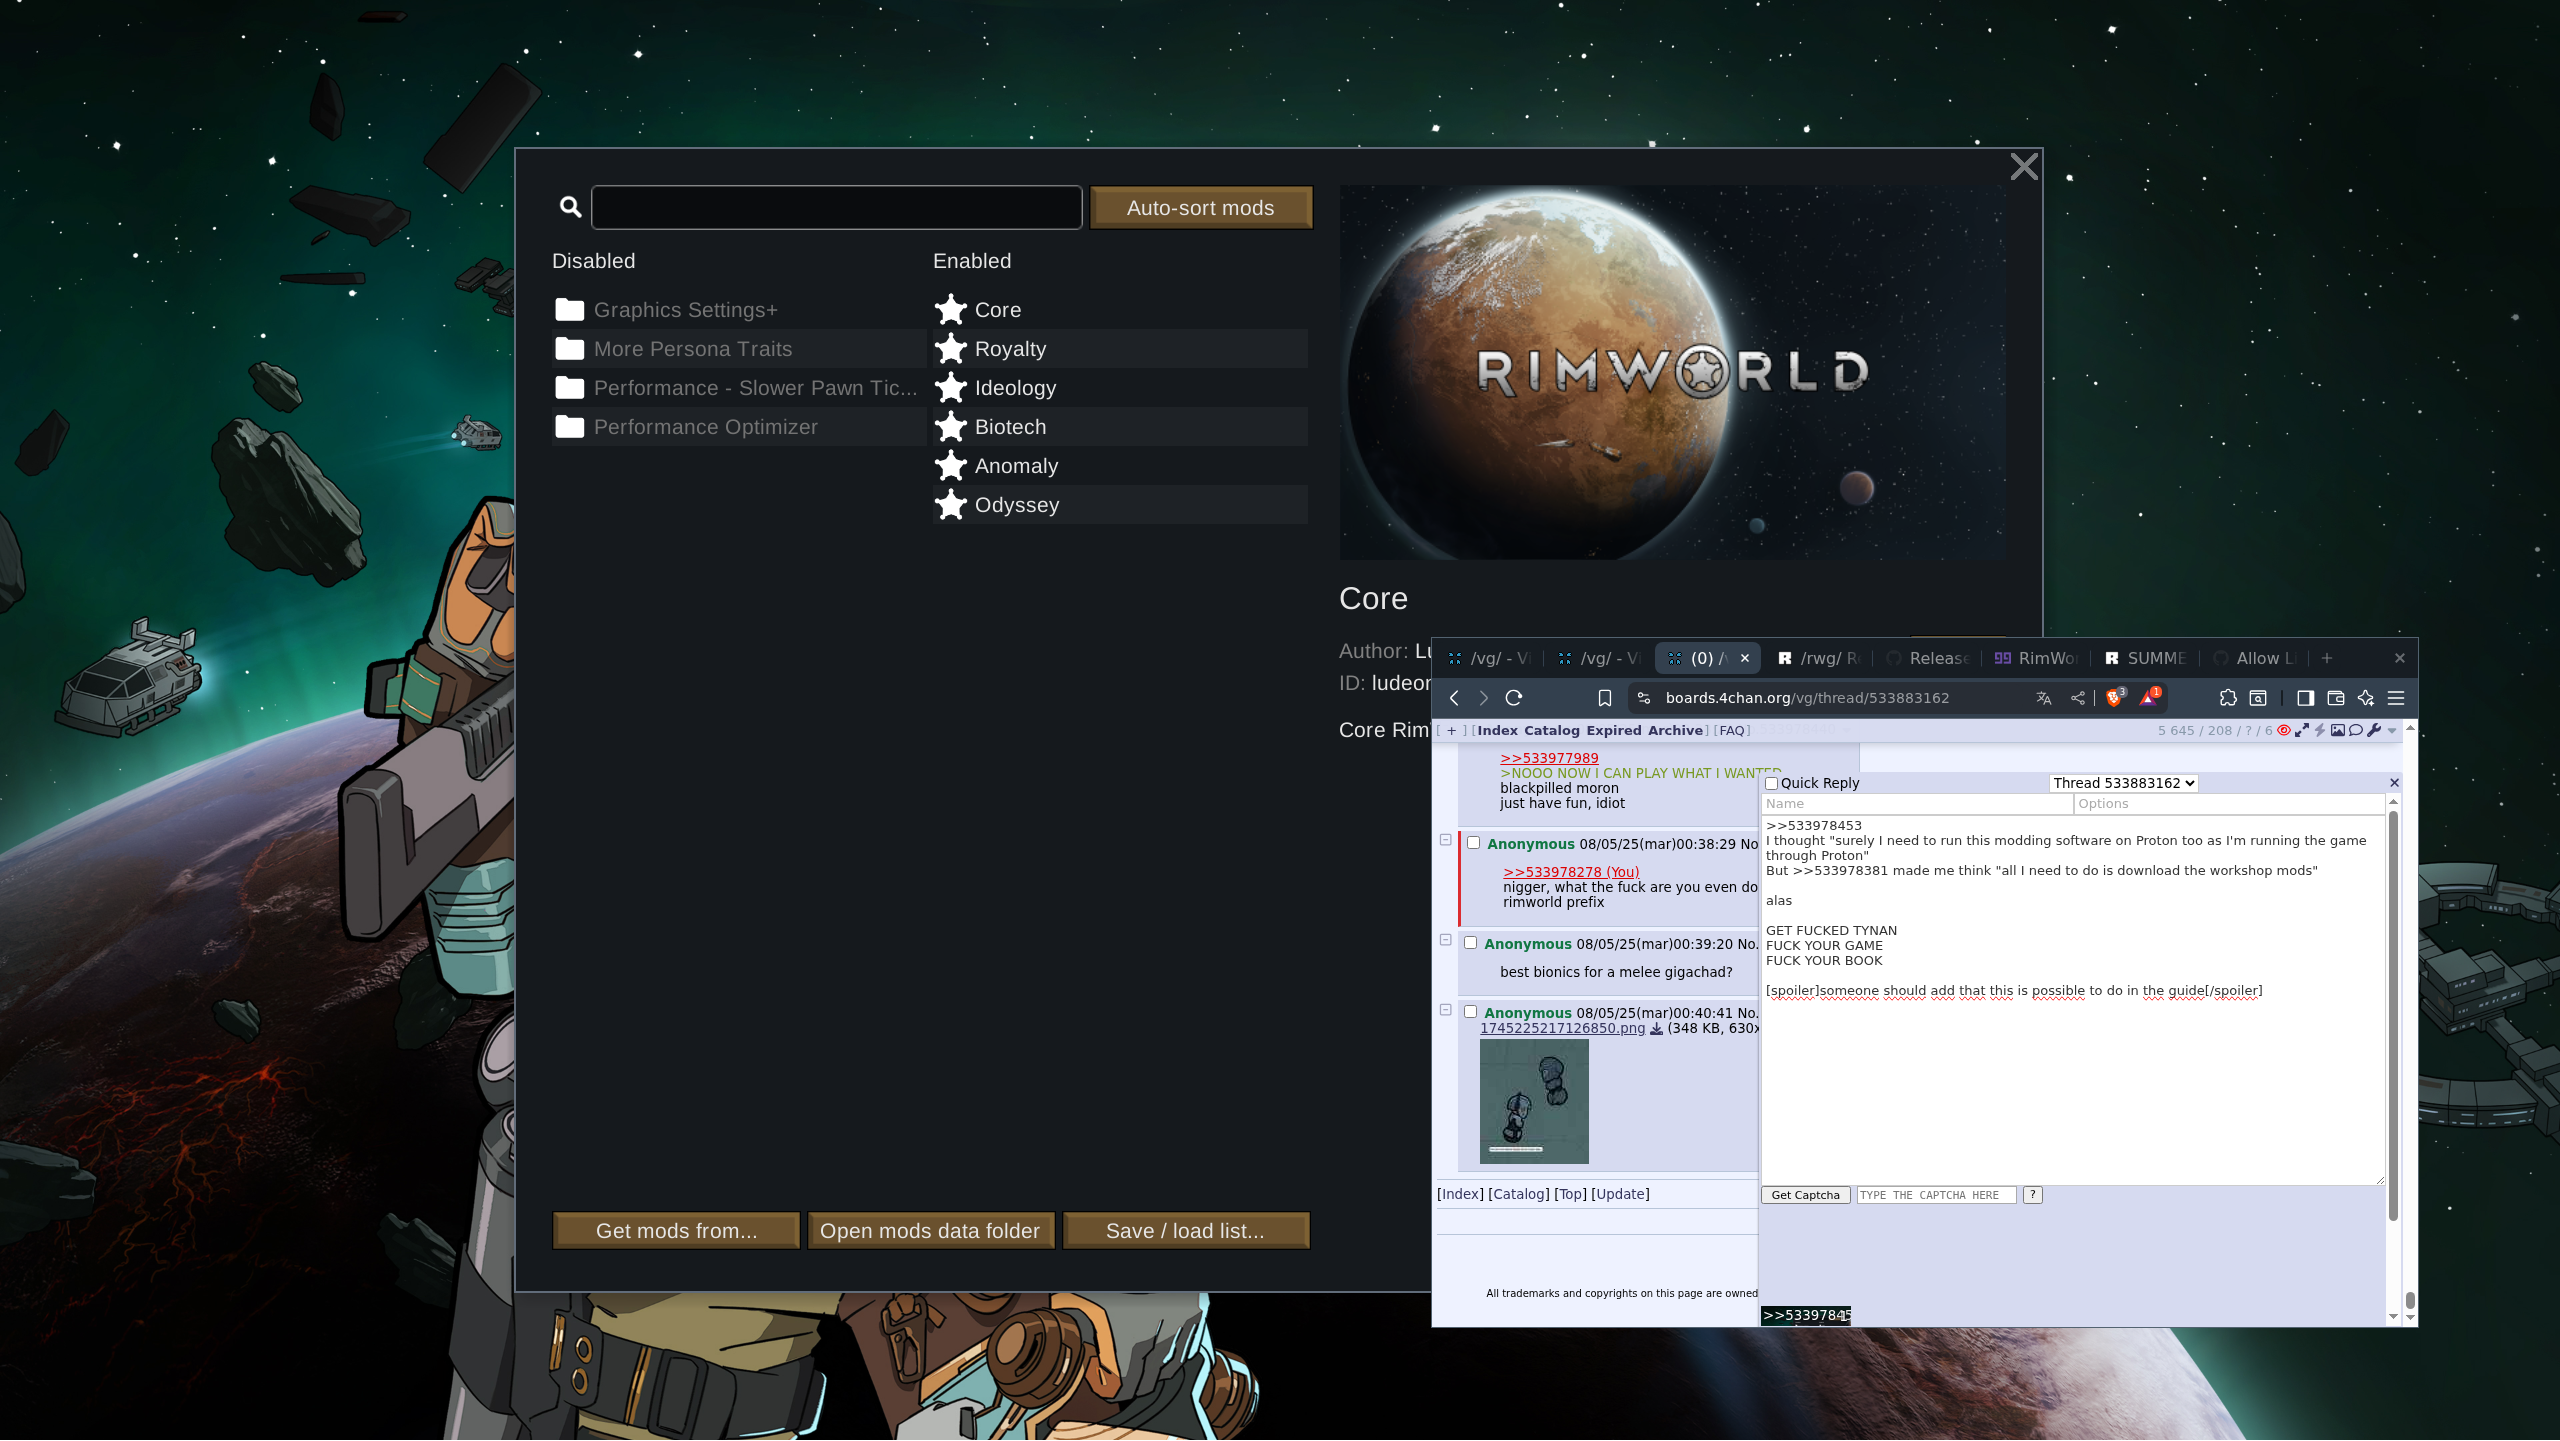Open the Brave Wallet icon

[2336, 698]
